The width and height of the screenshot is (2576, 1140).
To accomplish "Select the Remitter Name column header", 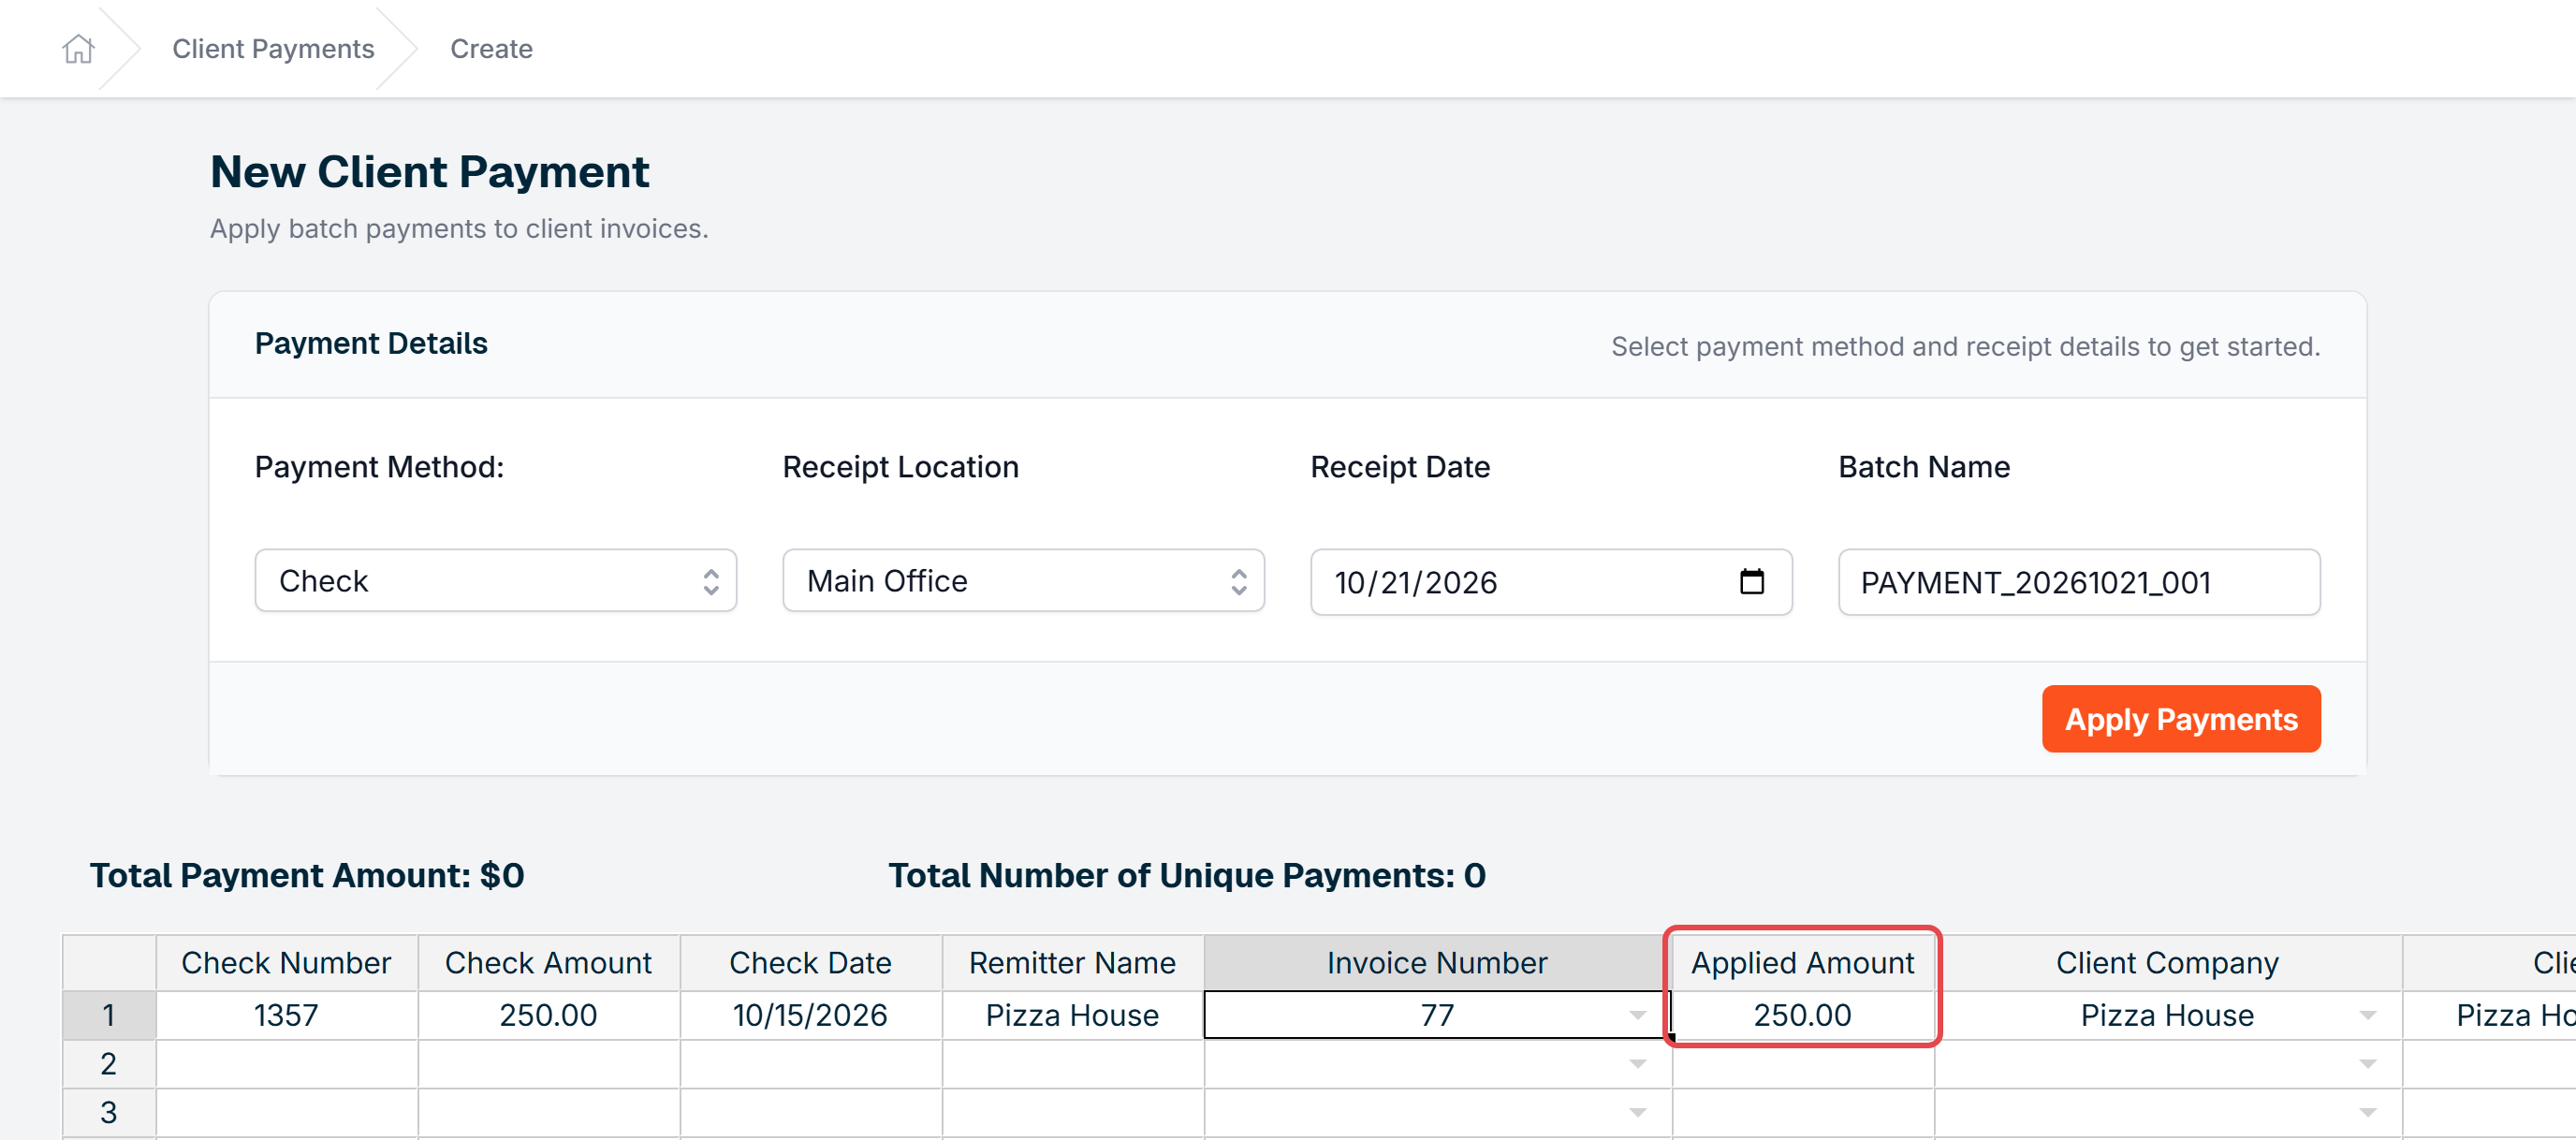I will (1072, 962).
